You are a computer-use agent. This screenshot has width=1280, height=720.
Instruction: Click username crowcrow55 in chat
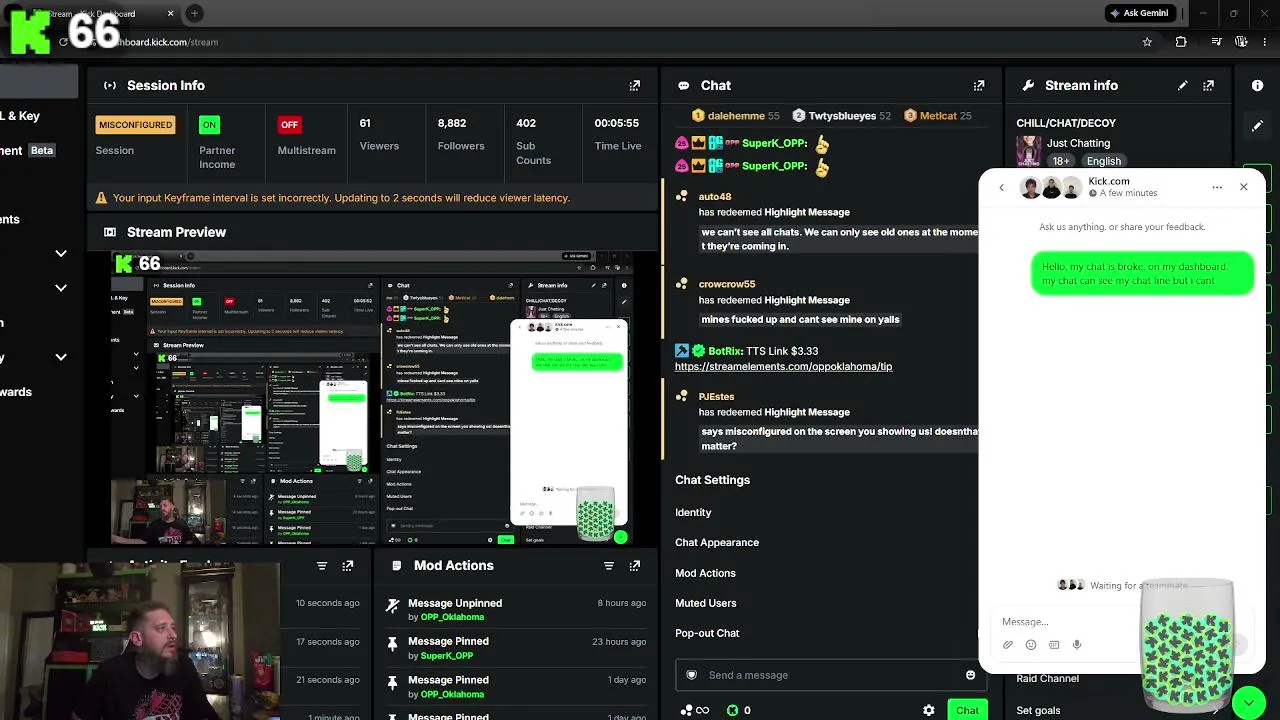coord(727,284)
